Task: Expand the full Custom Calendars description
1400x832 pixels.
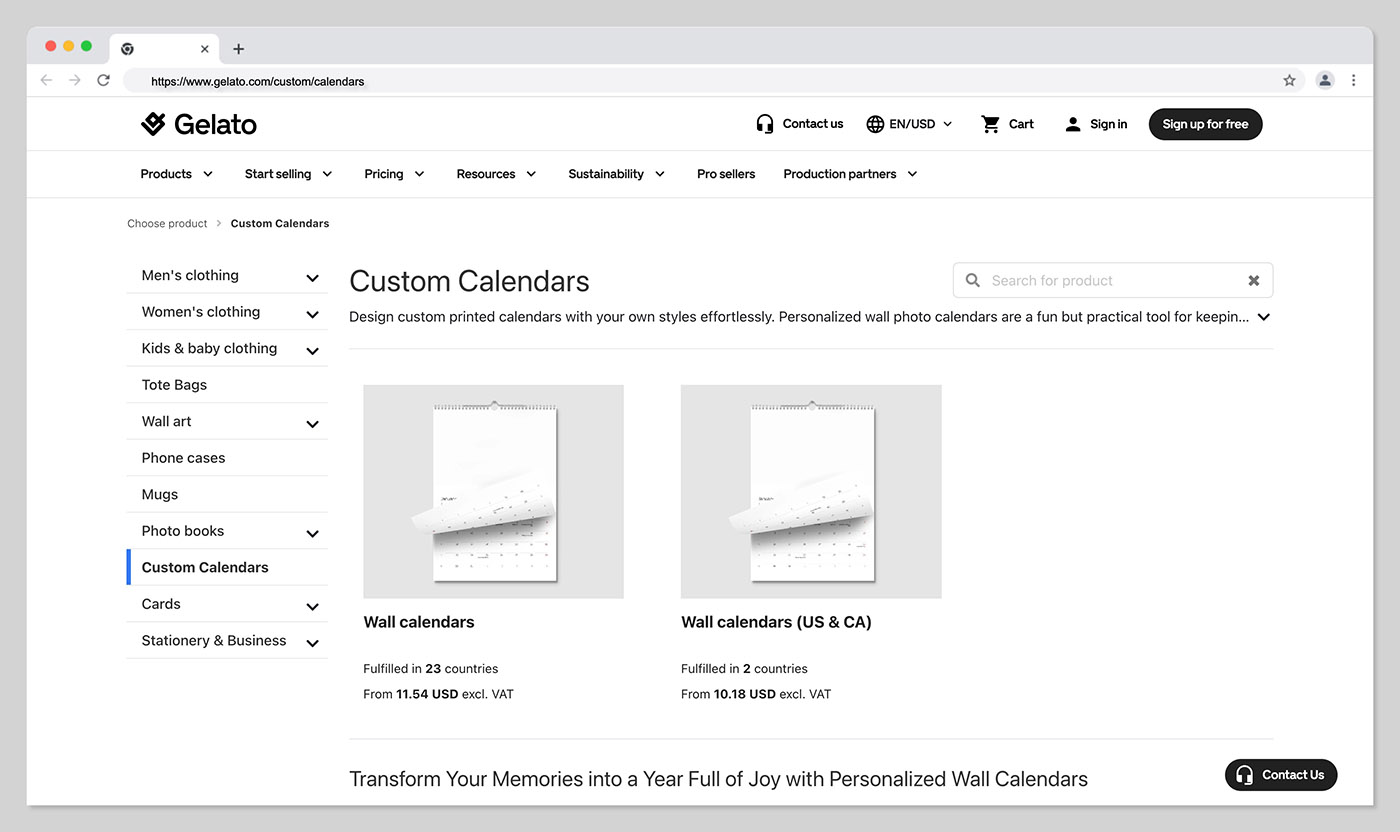Action: (1264, 317)
